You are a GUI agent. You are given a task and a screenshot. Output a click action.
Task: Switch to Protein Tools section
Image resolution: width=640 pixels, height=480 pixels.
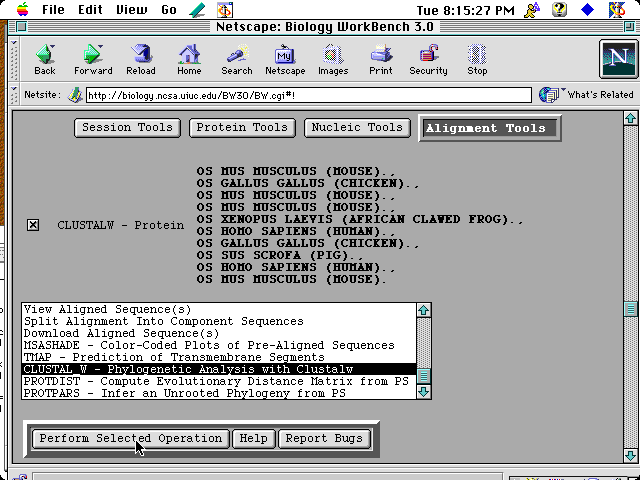coord(242,128)
